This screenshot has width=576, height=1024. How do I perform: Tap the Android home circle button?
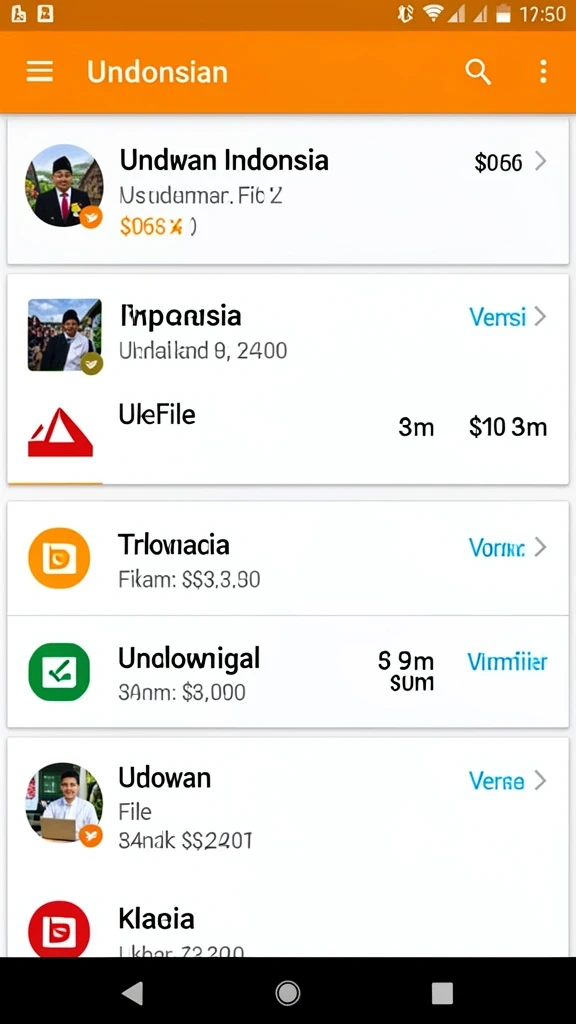click(x=287, y=993)
